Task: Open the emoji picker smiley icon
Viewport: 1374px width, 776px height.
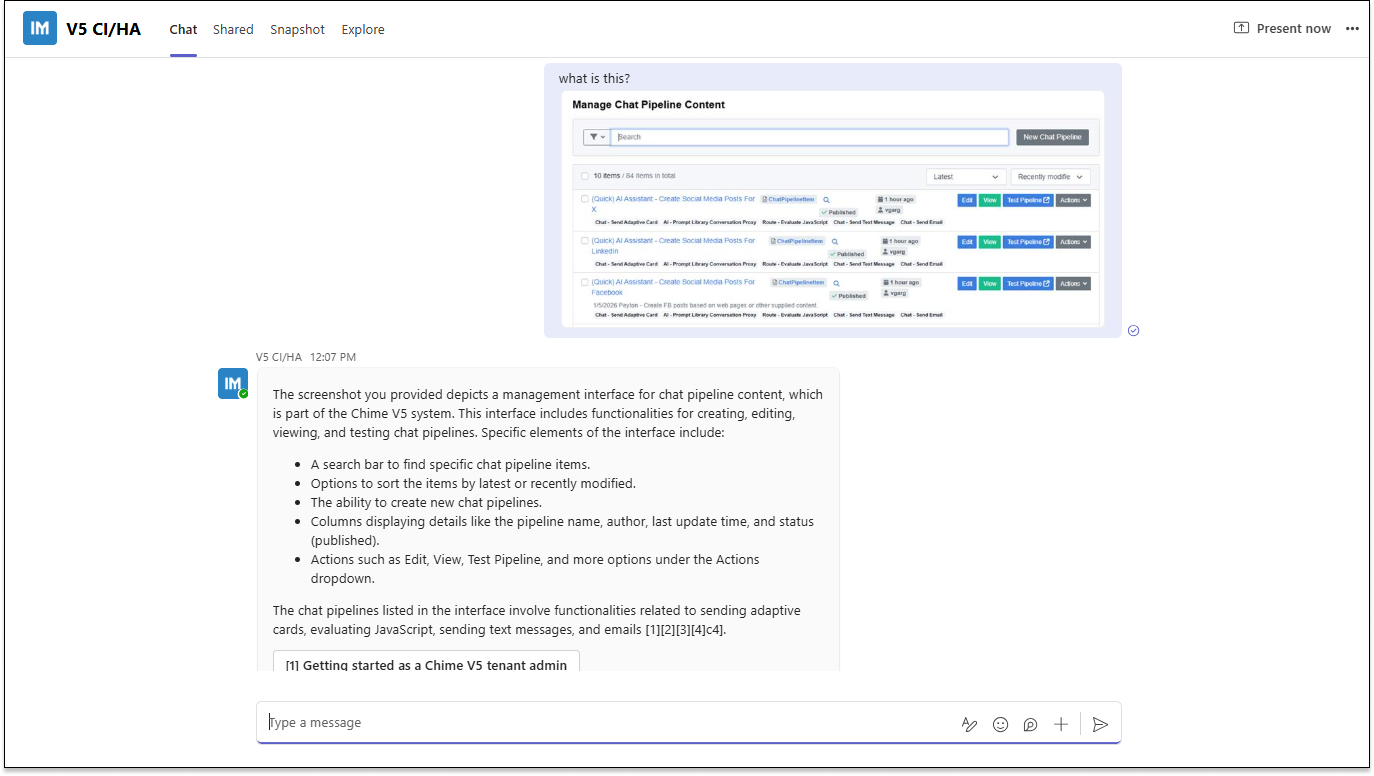Action: coord(1000,724)
